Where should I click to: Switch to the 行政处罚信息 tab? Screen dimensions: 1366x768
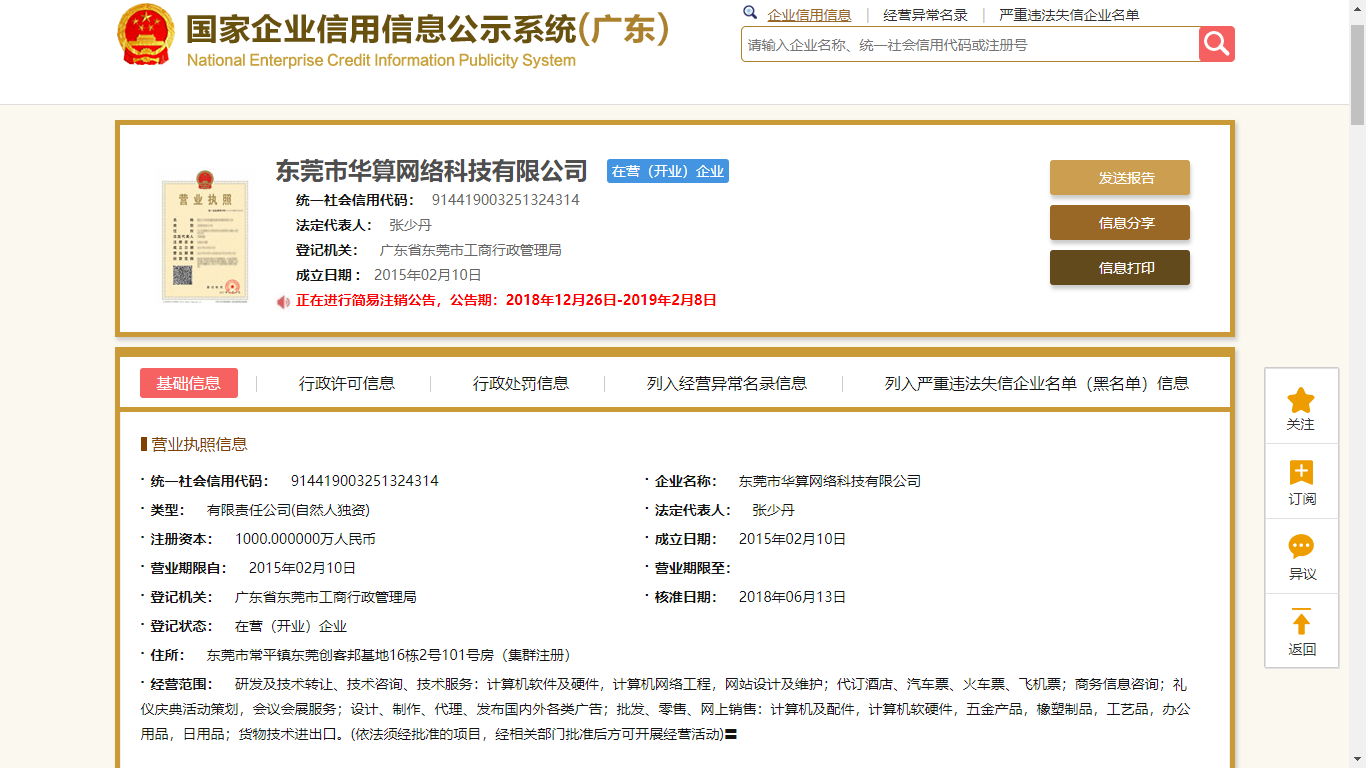click(521, 383)
